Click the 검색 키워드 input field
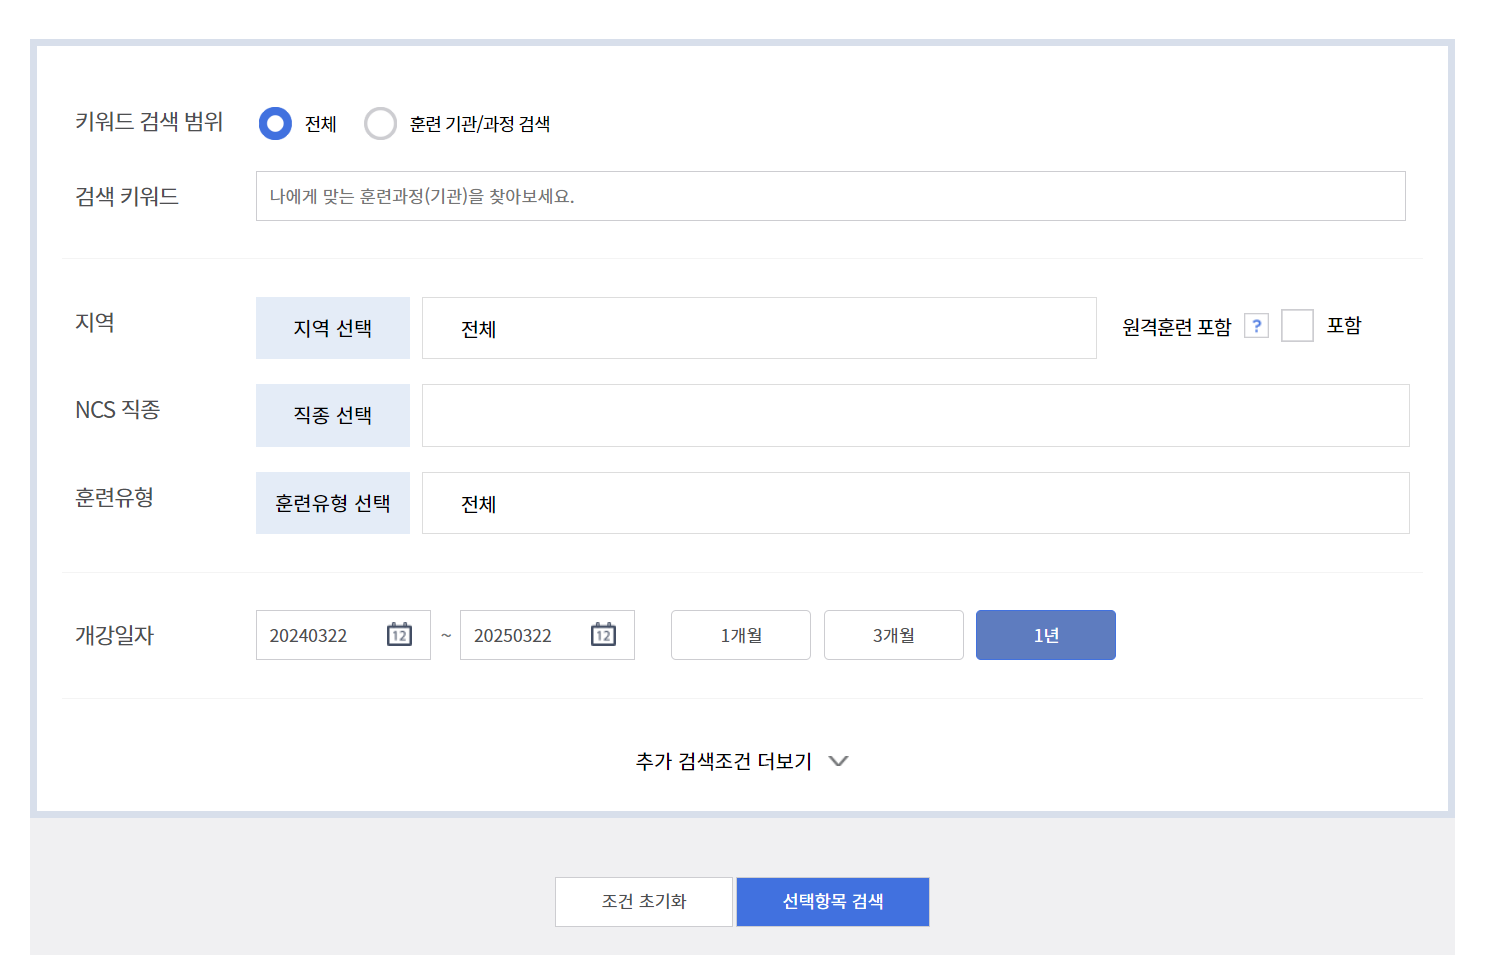 (x=830, y=196)
